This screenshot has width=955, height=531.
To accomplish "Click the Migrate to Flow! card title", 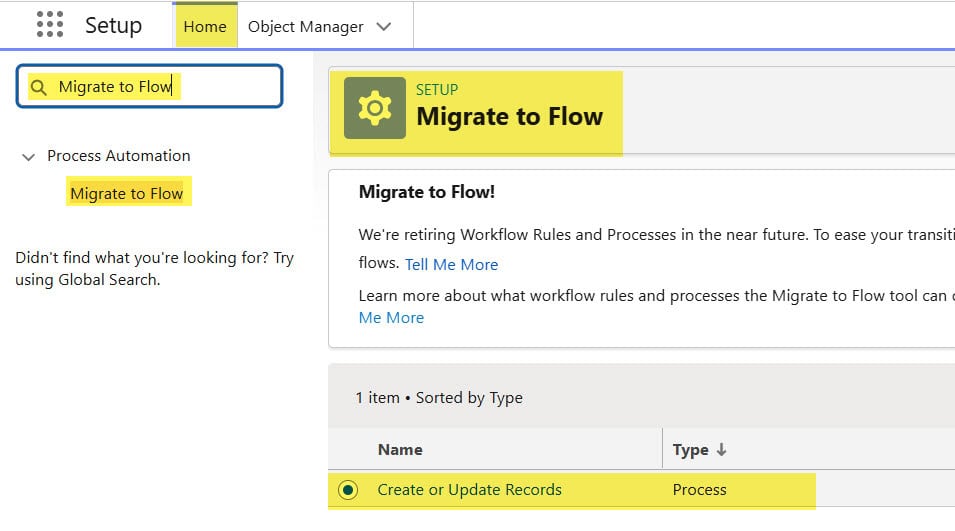I will point(427,192).
